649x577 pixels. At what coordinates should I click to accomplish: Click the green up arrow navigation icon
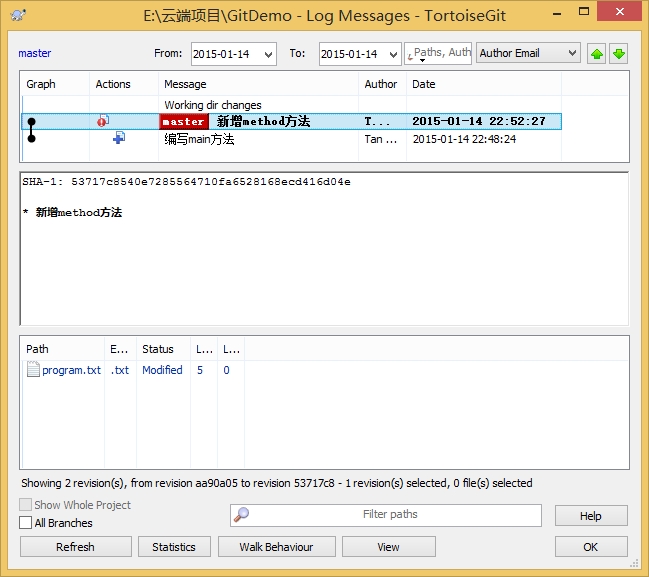(597, 53)
